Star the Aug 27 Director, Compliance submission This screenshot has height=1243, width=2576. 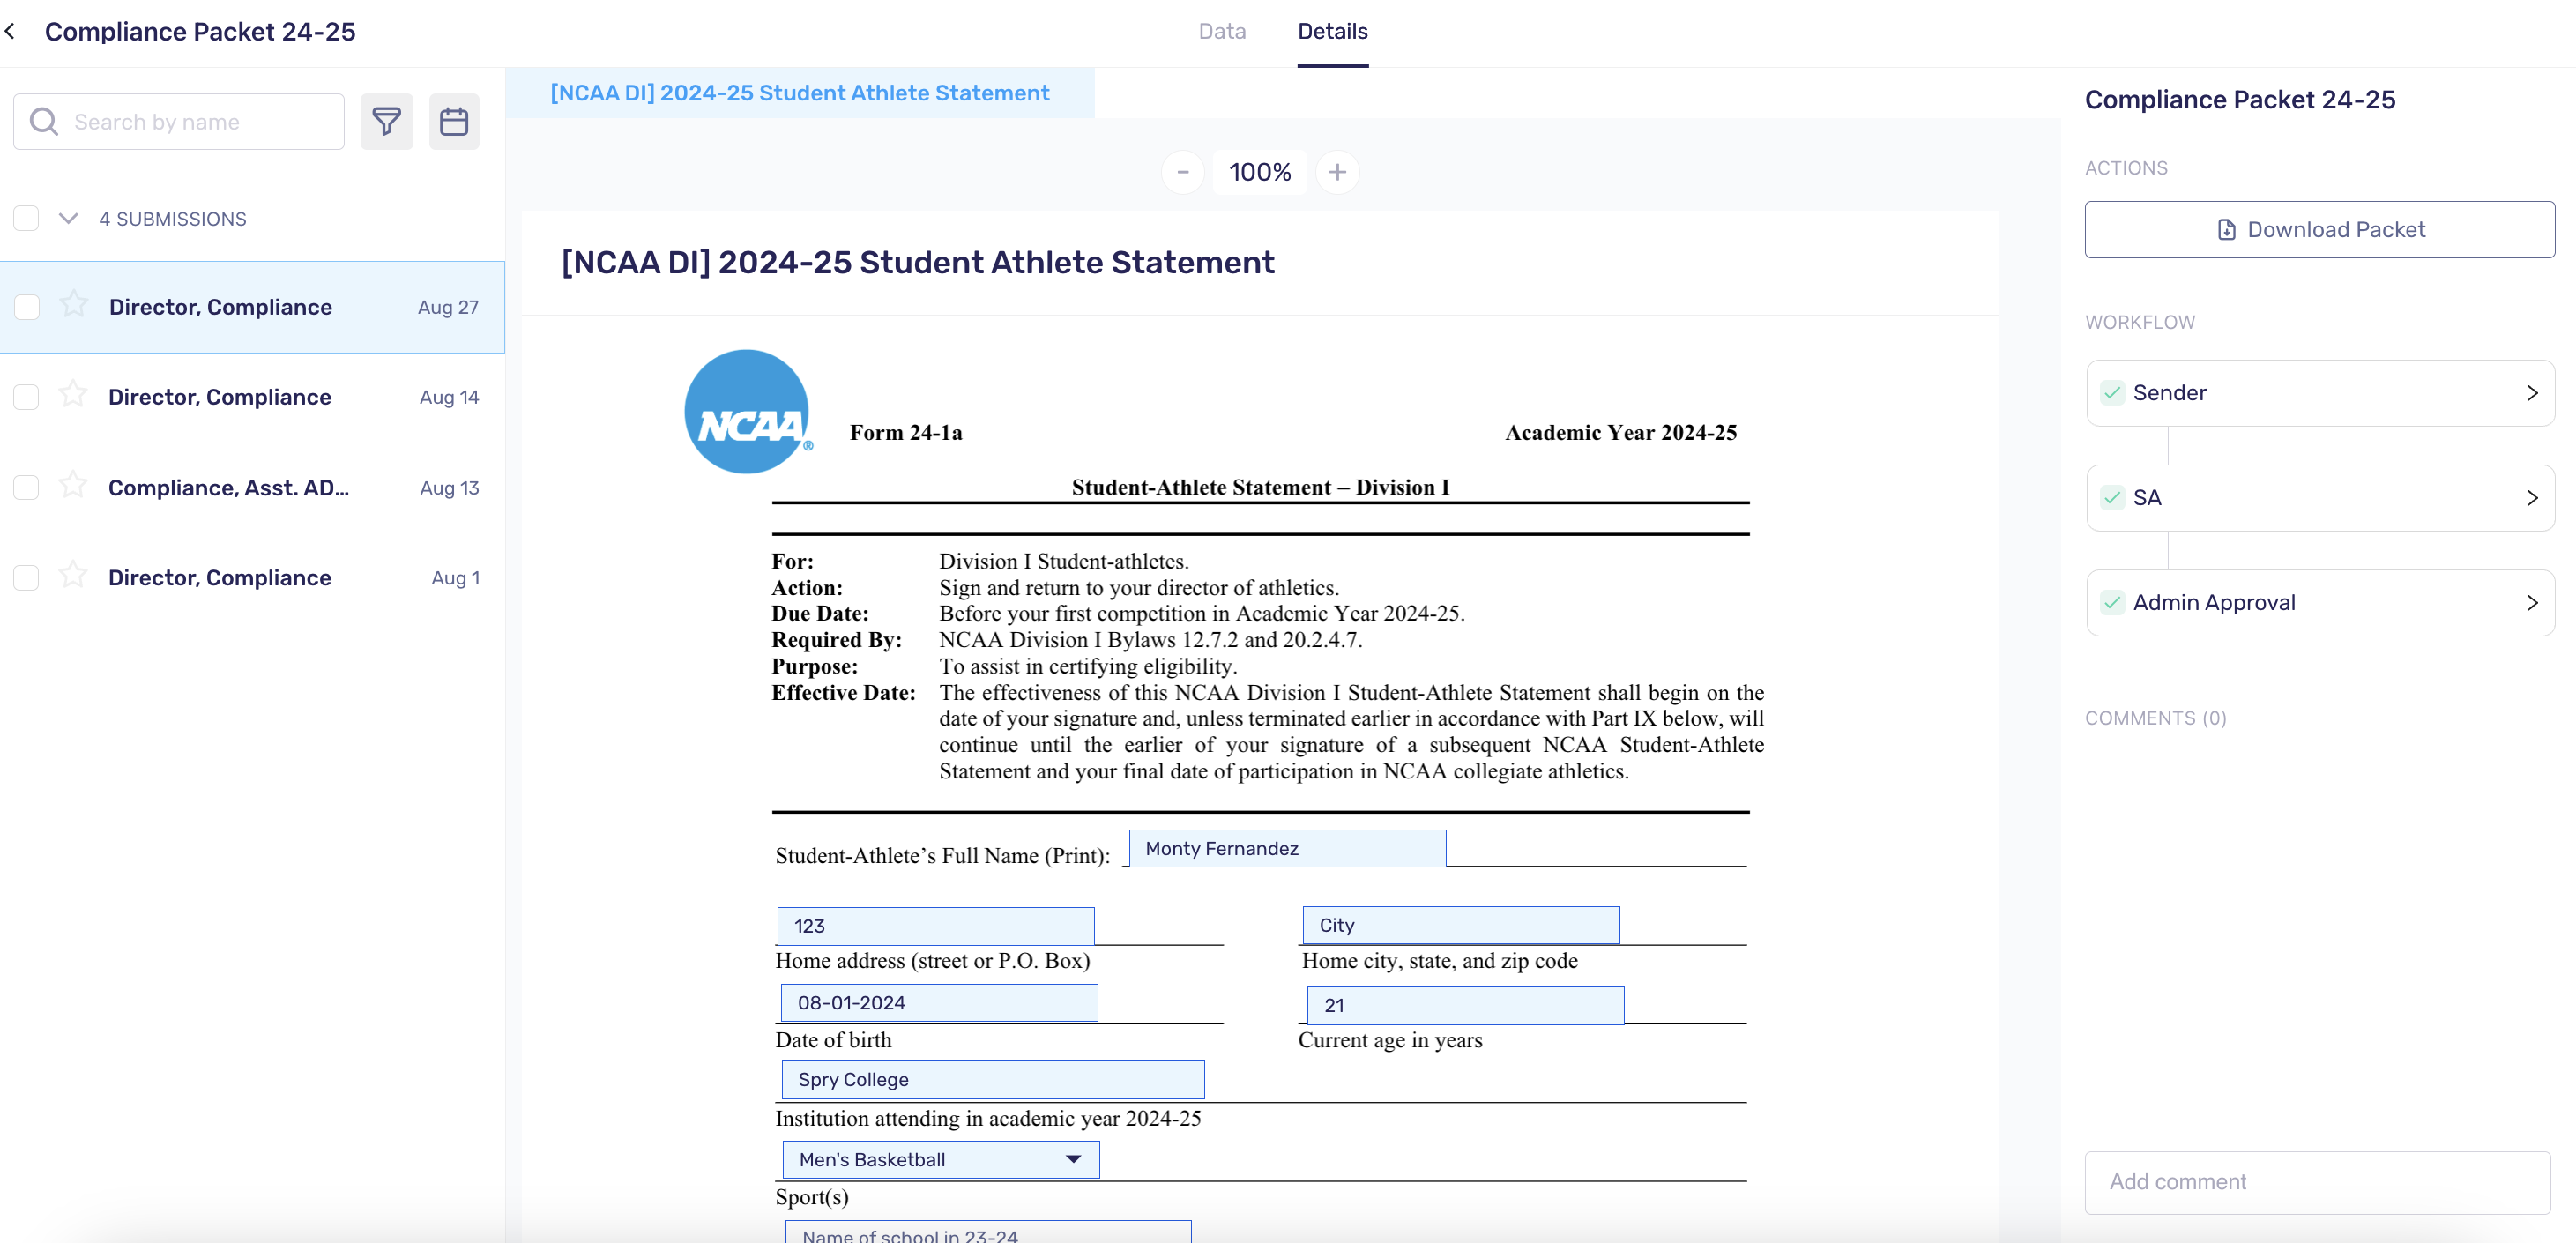point(74,304)
